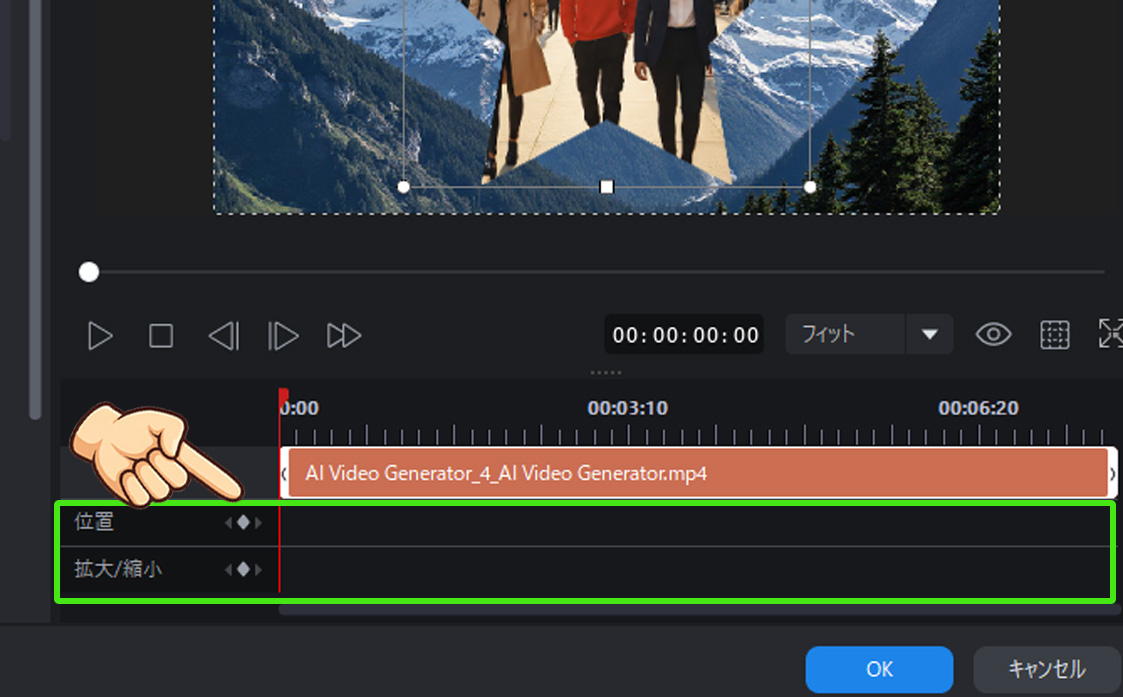Click the Stop playback square icon
1123x697 pixels.
tap(161, 335)
